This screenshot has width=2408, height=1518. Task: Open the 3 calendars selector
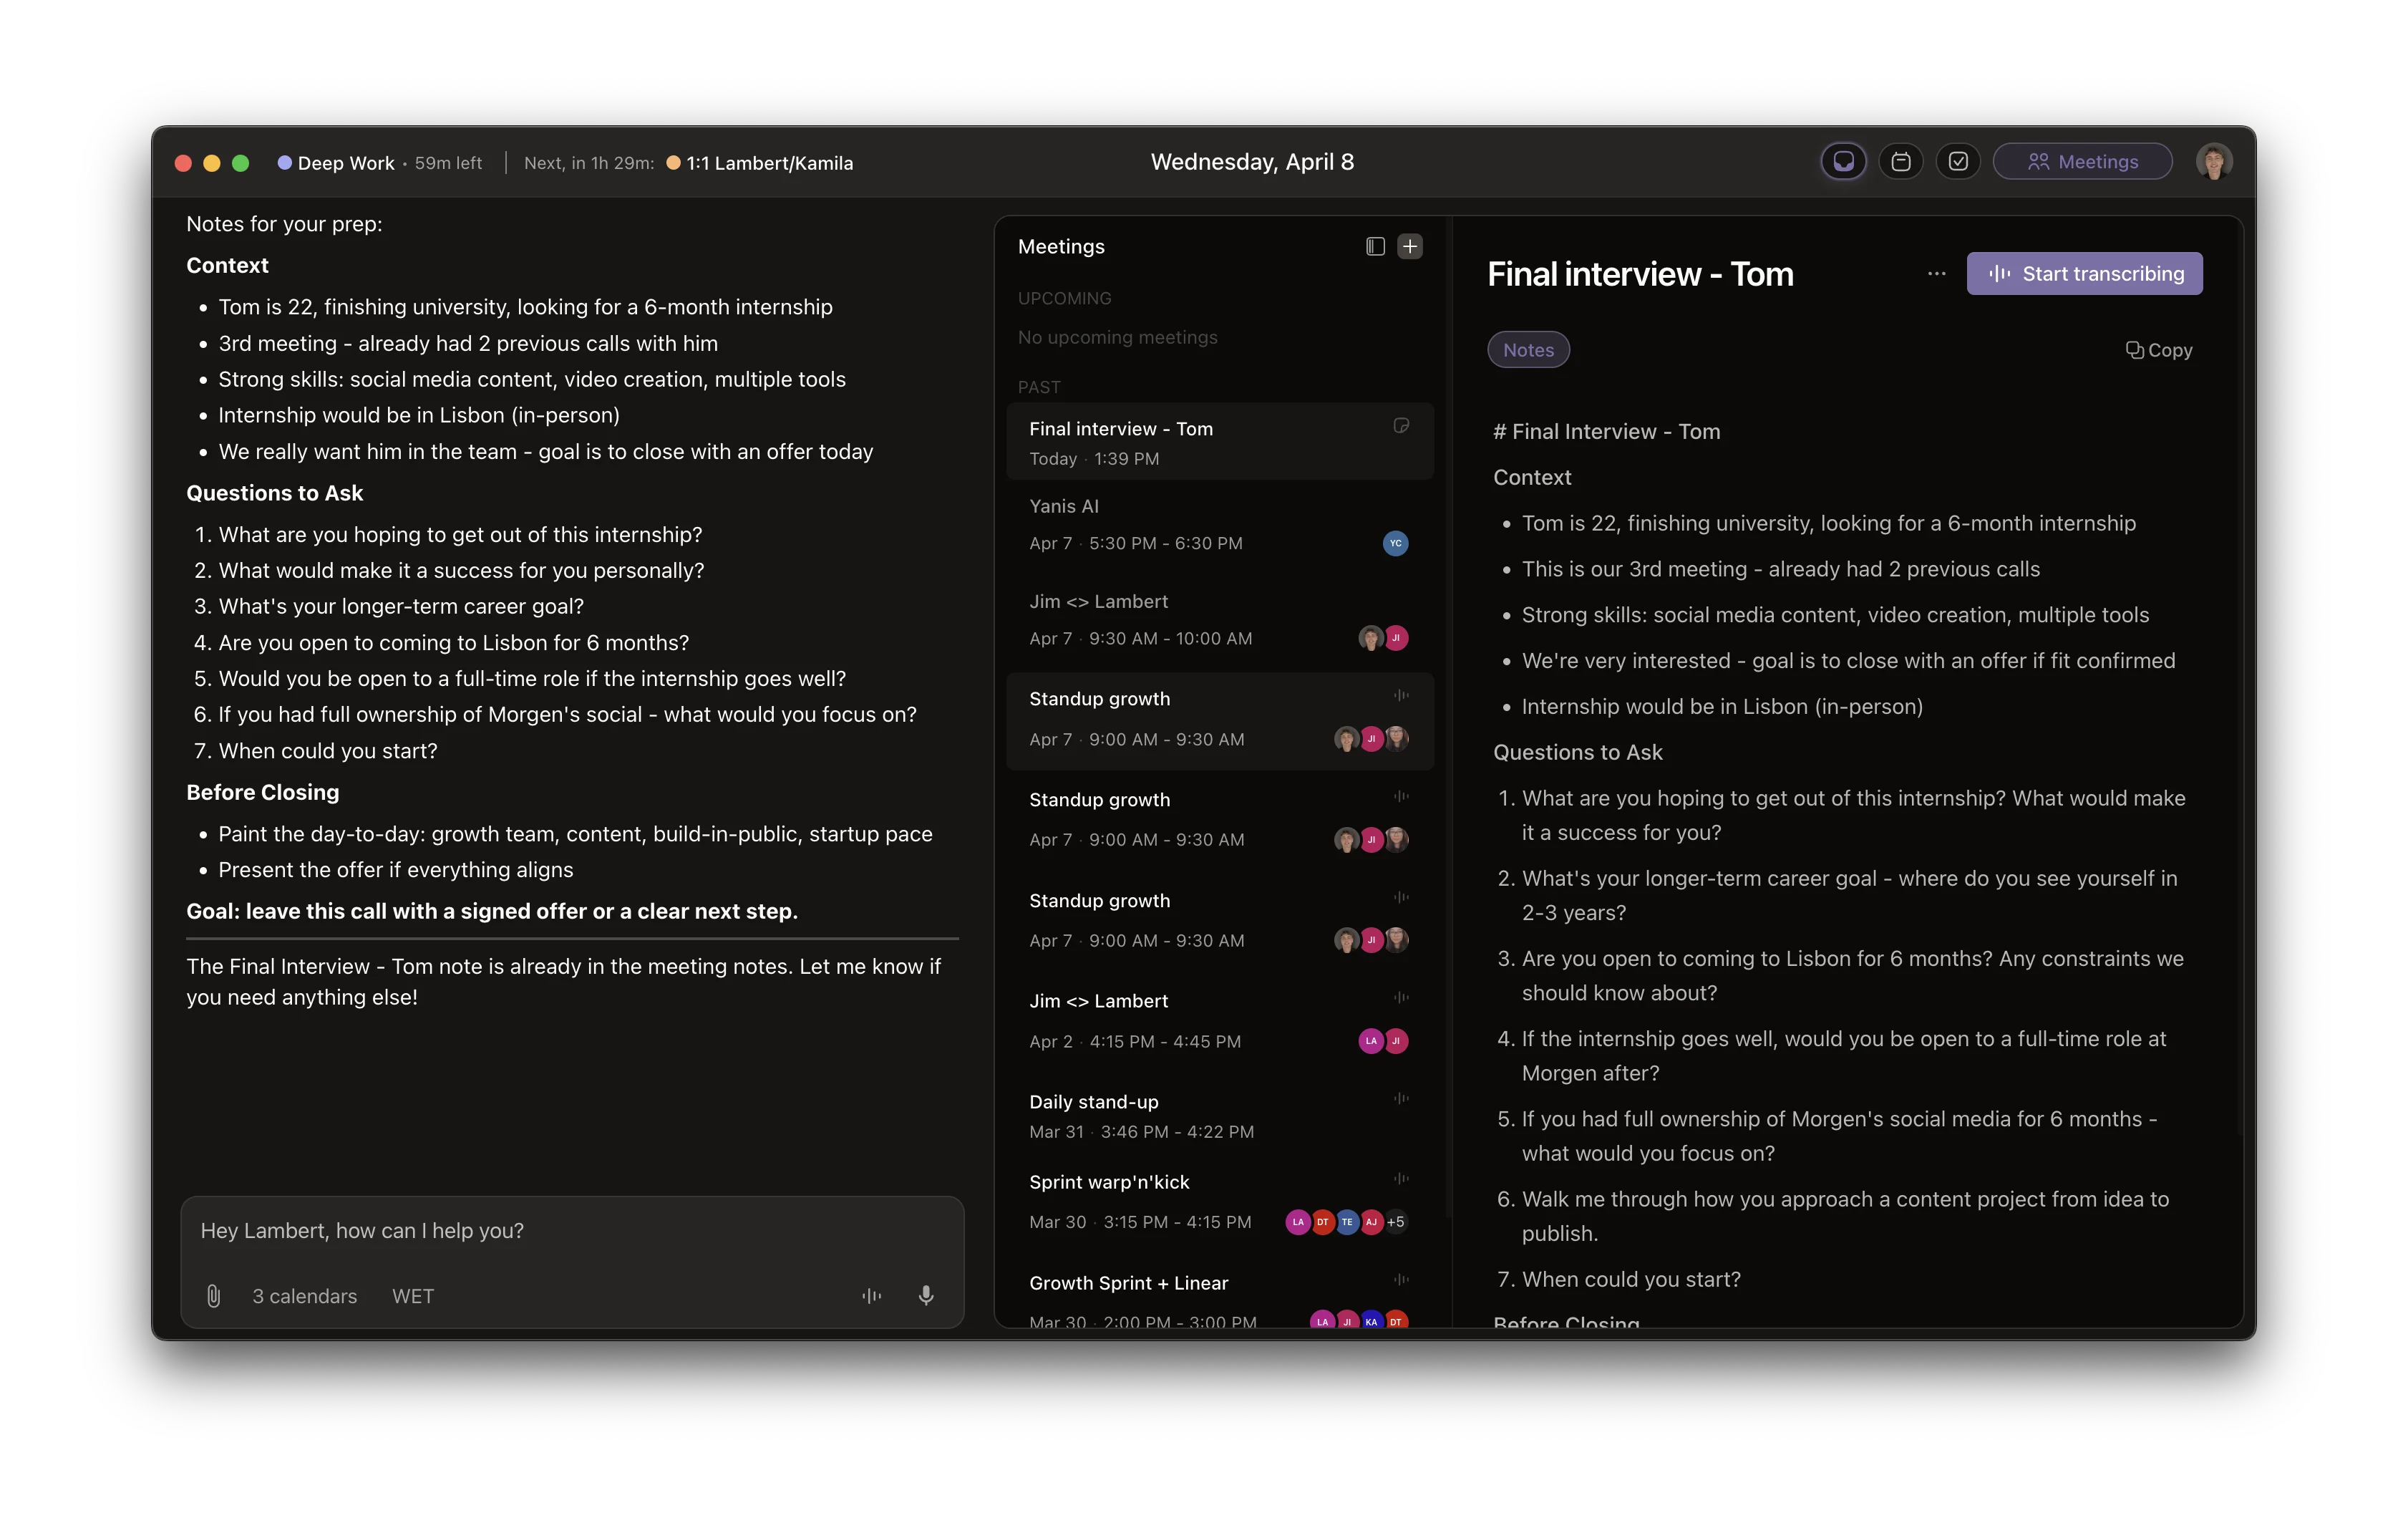pos(304,1296)
